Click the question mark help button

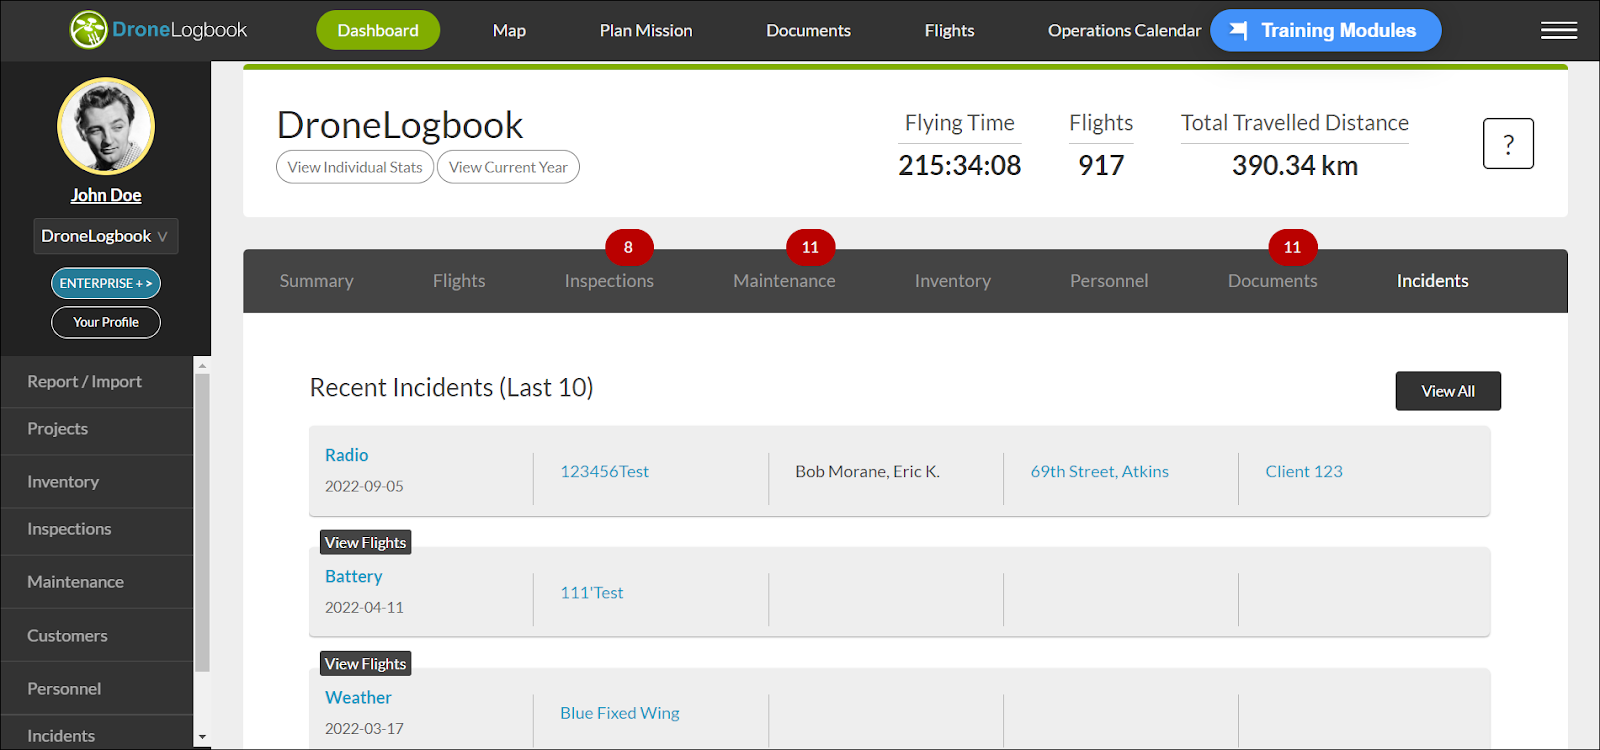tap(1508, 144)
